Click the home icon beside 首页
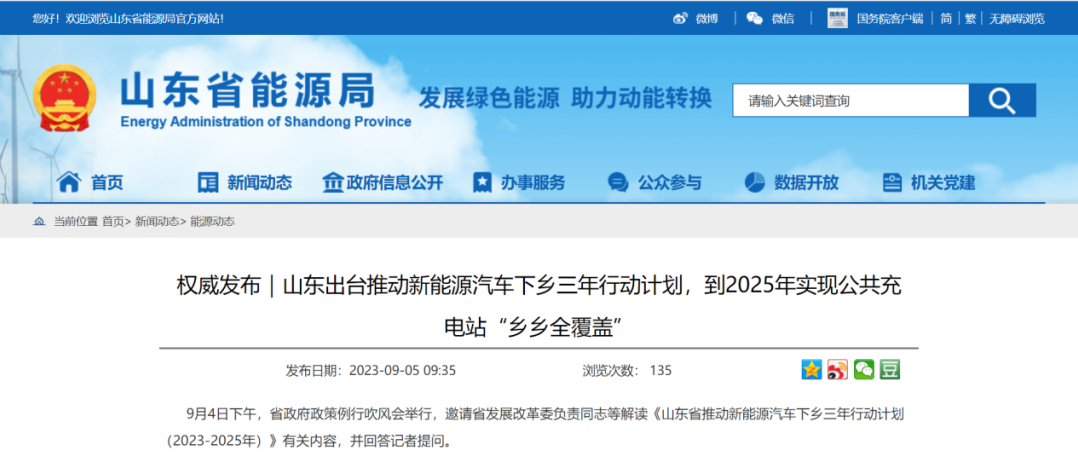The height and width of the screenshot is (455, 1078). 68,182
